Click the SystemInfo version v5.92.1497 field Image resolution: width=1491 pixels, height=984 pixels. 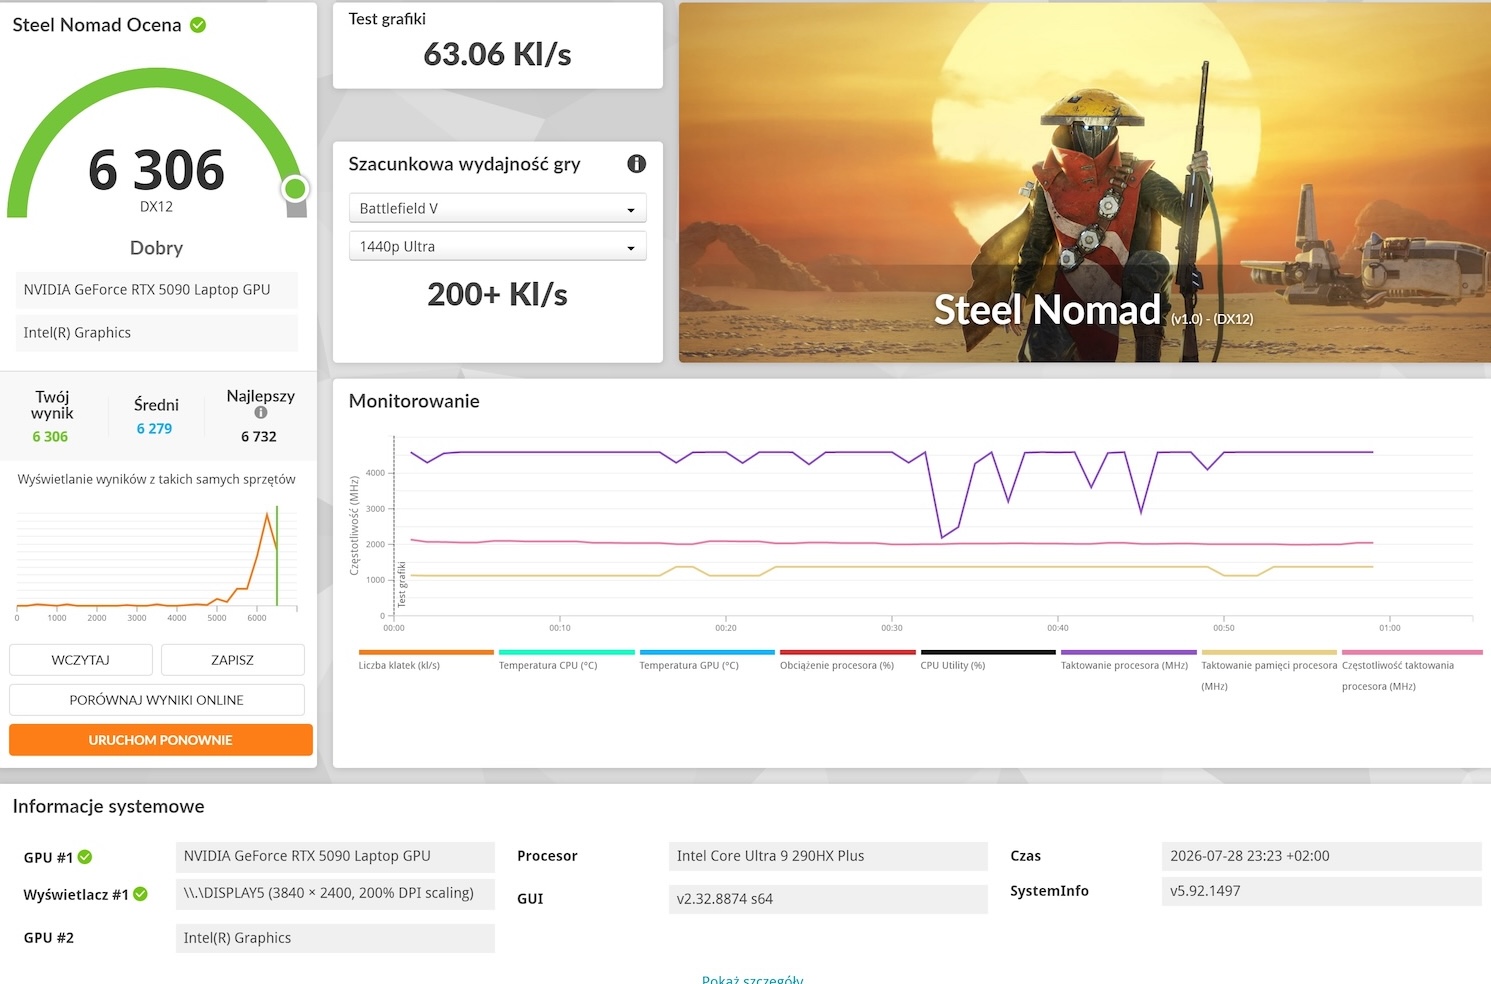1322,891
